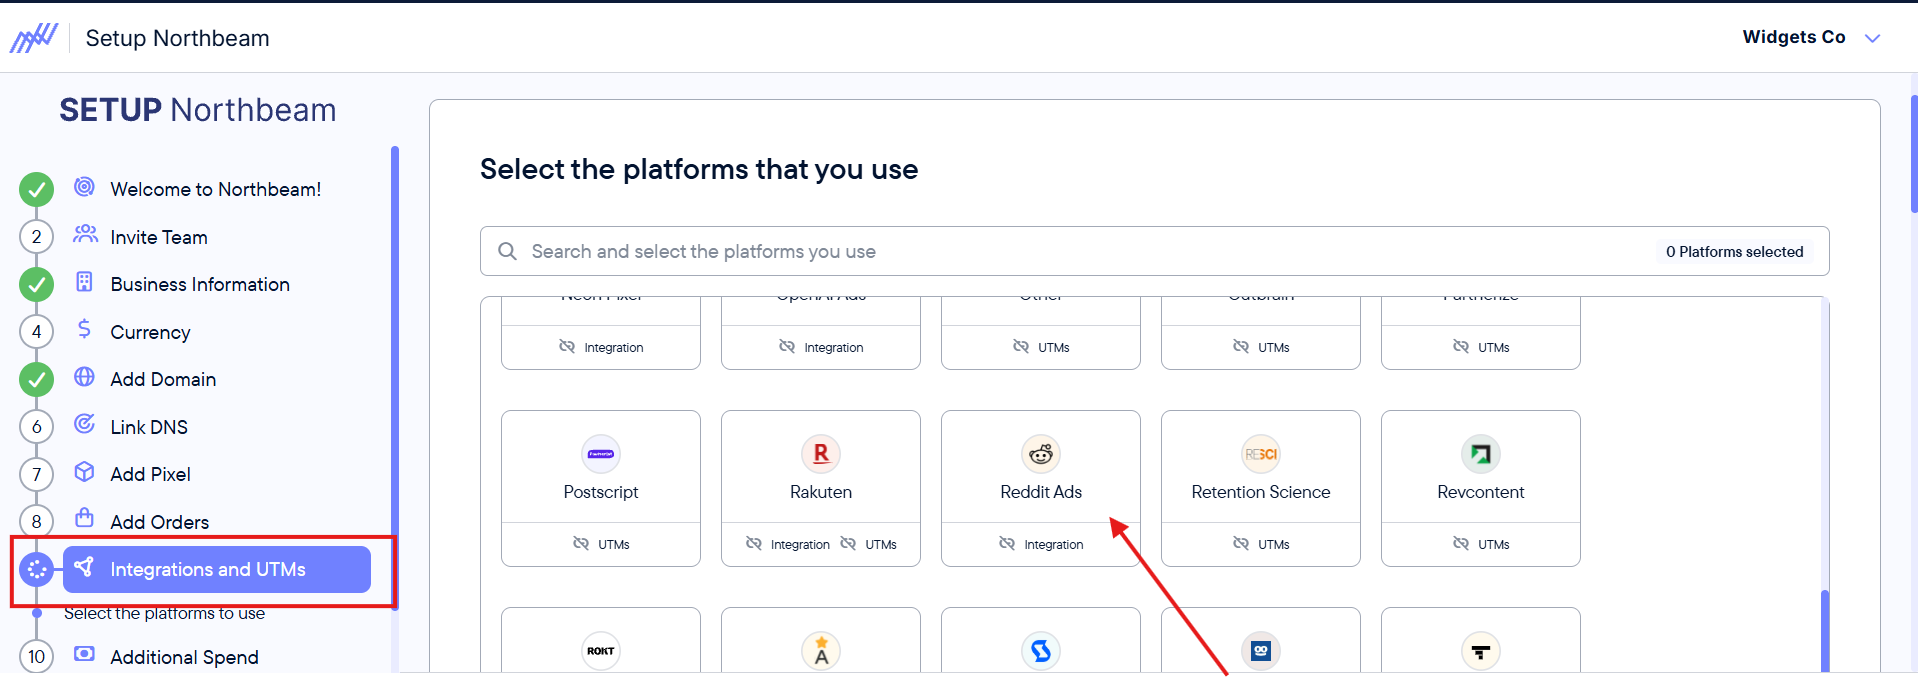Click the spiral icon beside Link DNS
The width and height of the screenshot is (1918, 677).
click(85, 424)
